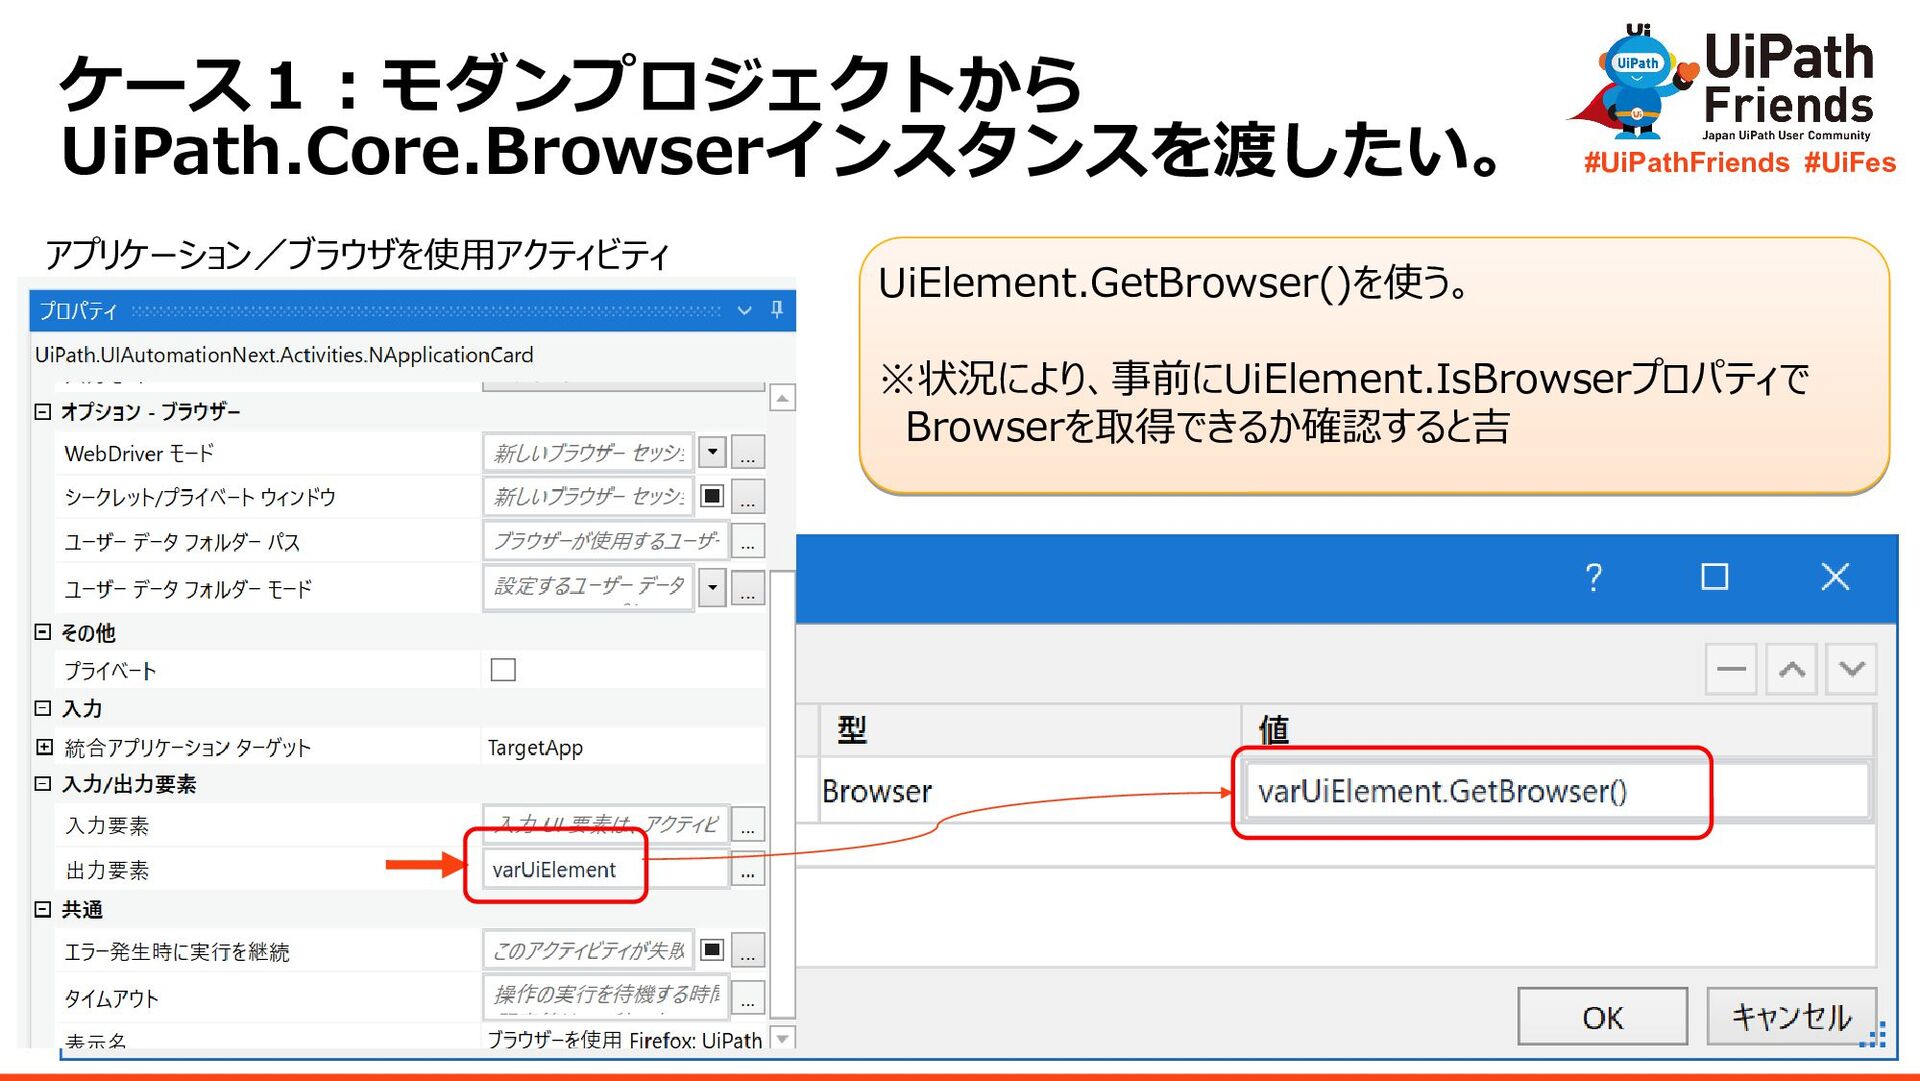Open ellipsis editor for ユーザー データ フォルダー パス
1920x1081 pixels.
pyautogui.click(x=748, y=541)
